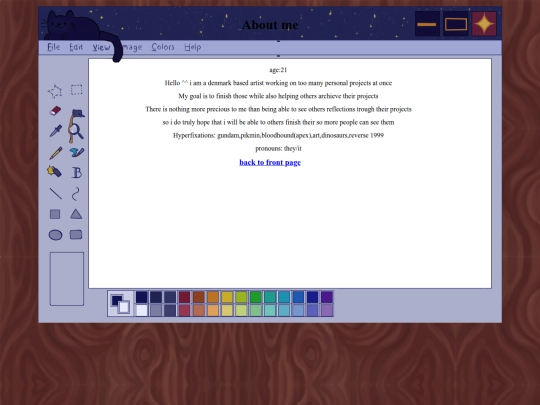
Task: Open the File menu
Action: pos(53,47)
